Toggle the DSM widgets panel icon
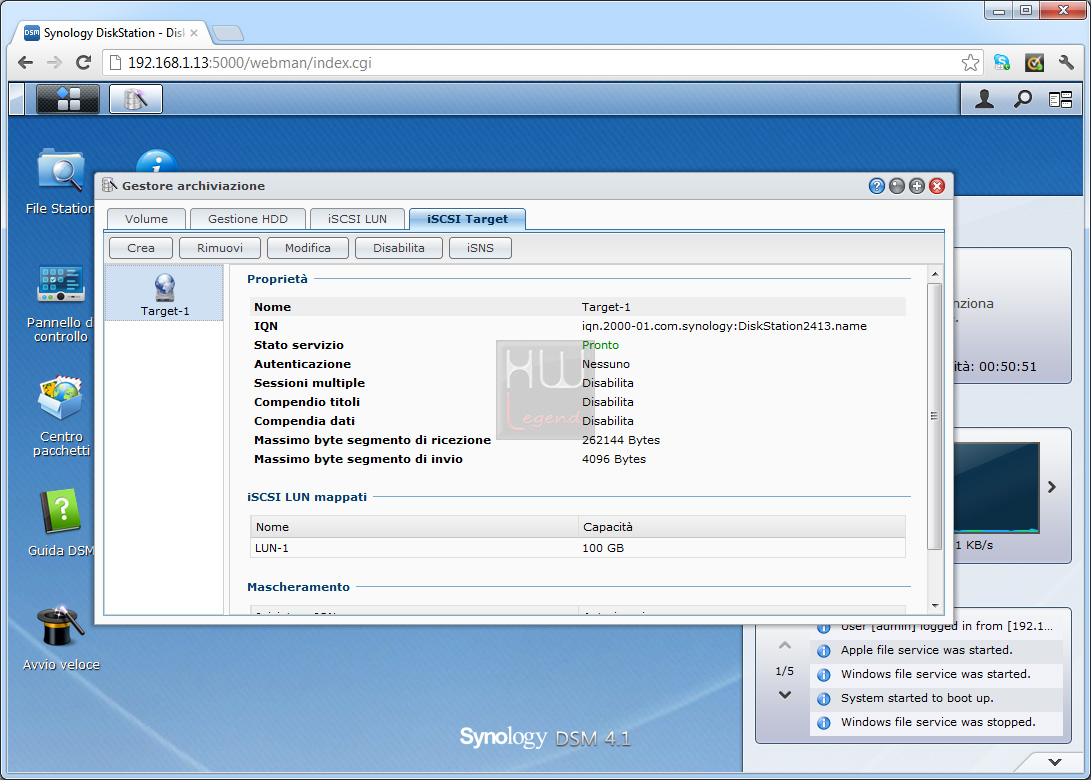1091x780 pixels. pos(1060,100)
